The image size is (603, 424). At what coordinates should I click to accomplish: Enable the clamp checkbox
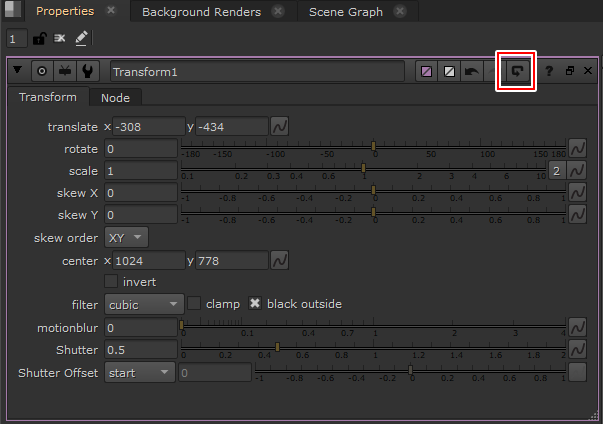195,304
